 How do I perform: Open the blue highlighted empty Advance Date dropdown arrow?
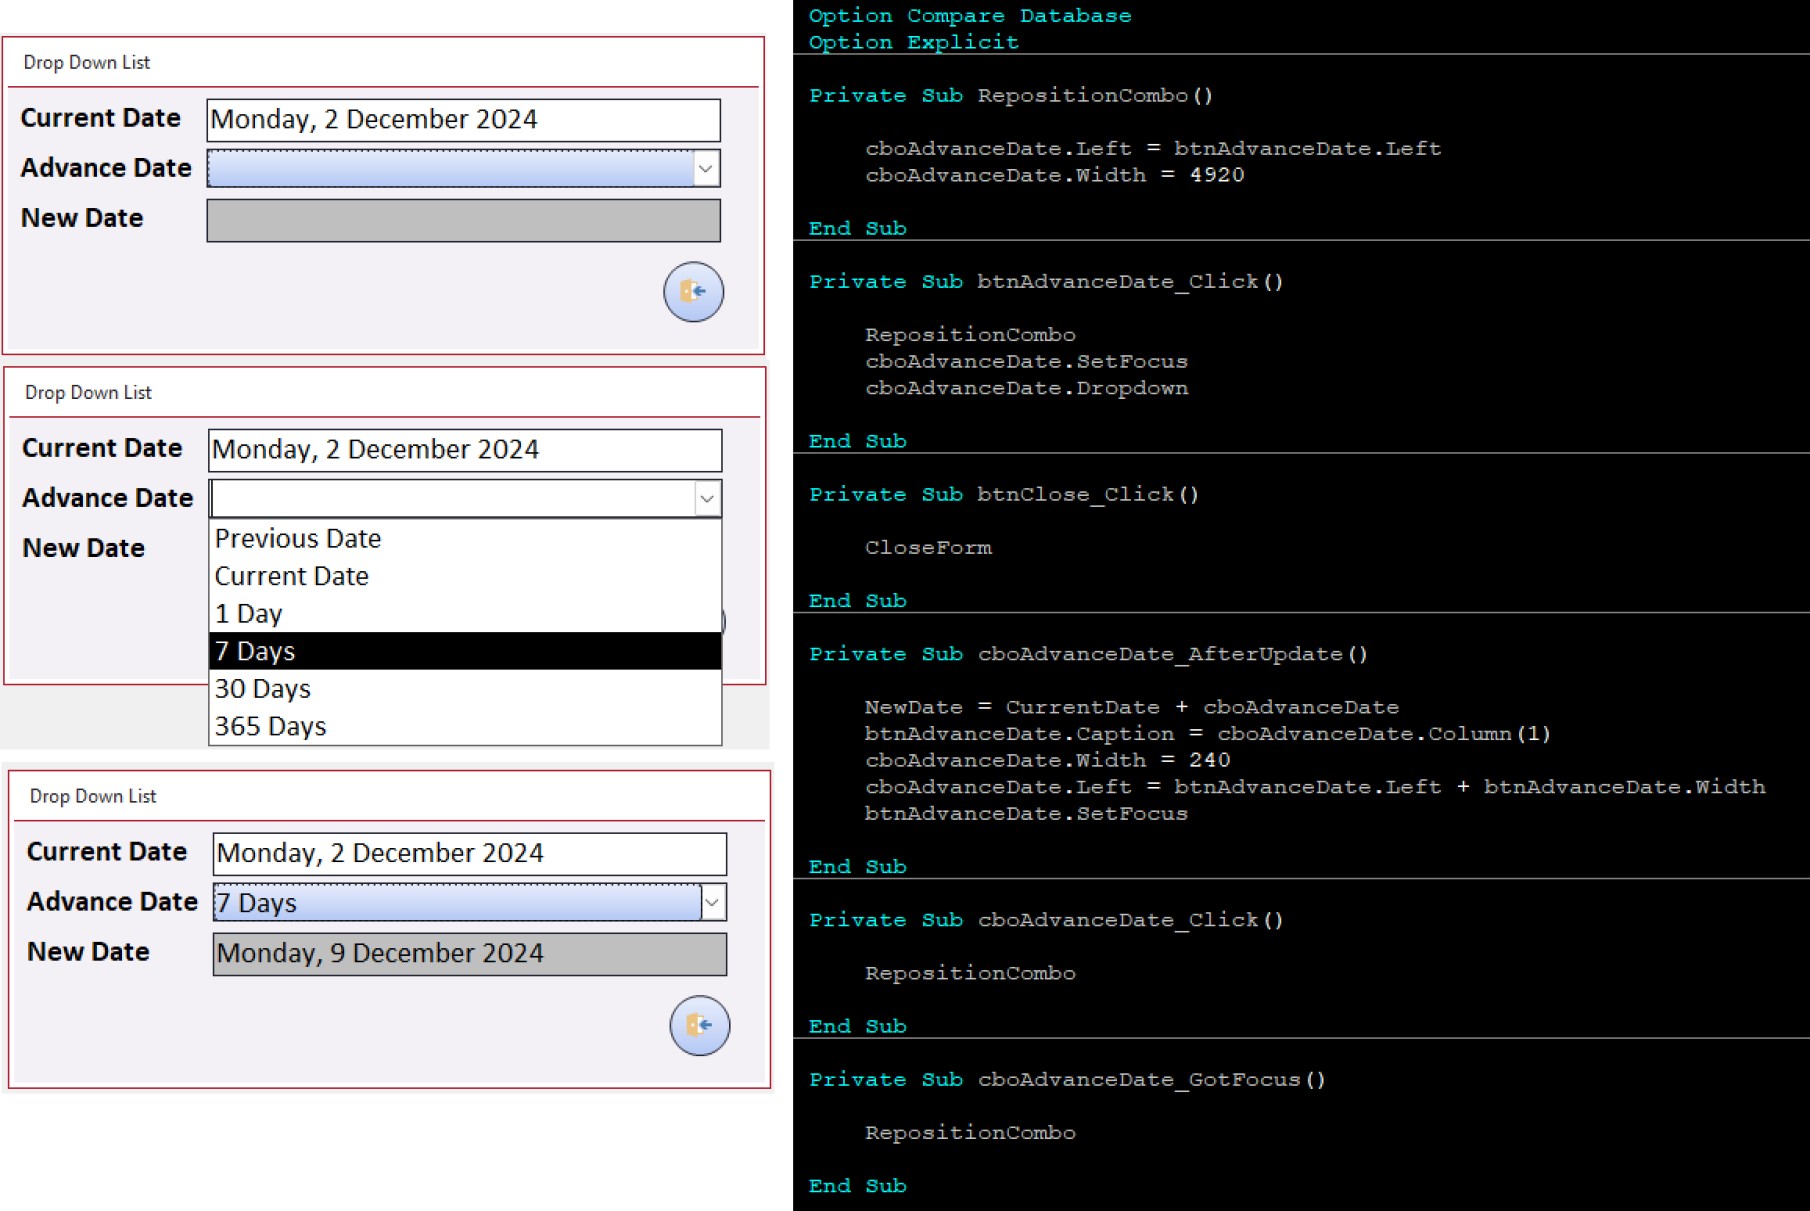706,169
